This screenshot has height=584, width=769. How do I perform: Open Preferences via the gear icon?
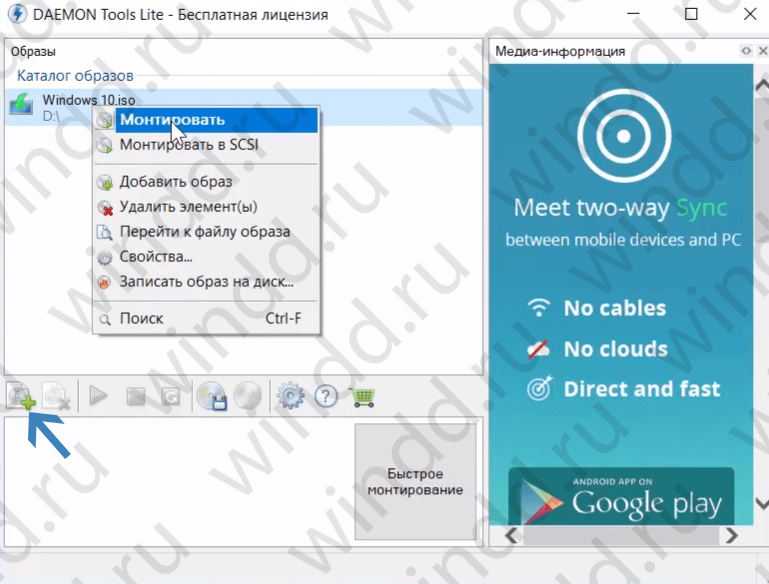[290, 396]
